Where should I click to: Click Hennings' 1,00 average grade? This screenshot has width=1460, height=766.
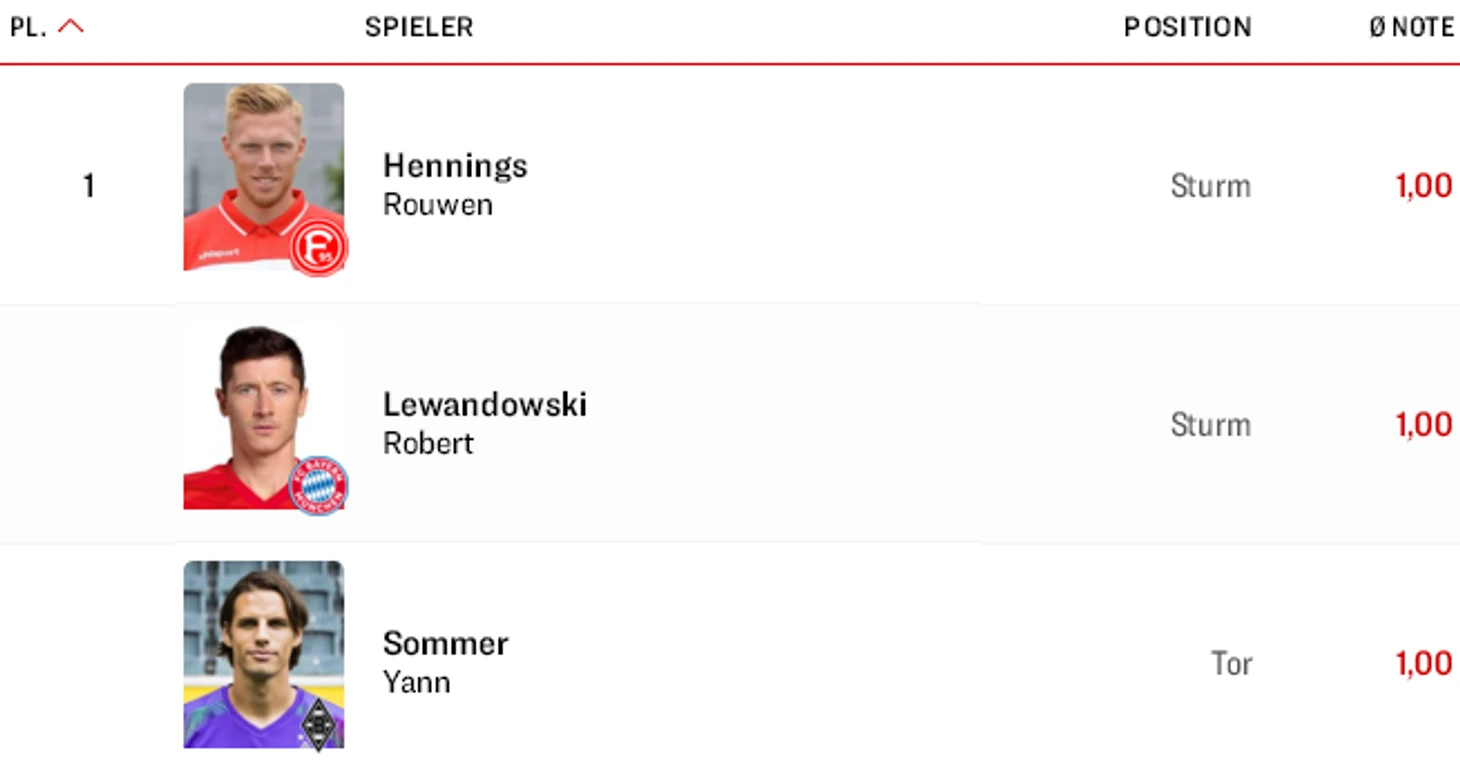[x=1424, y=186]
